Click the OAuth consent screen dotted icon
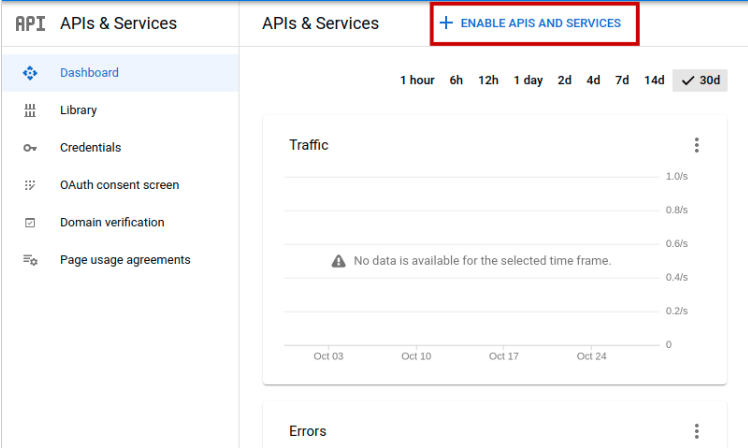This screenshot has height=448, width=748. tap(30, 185)
